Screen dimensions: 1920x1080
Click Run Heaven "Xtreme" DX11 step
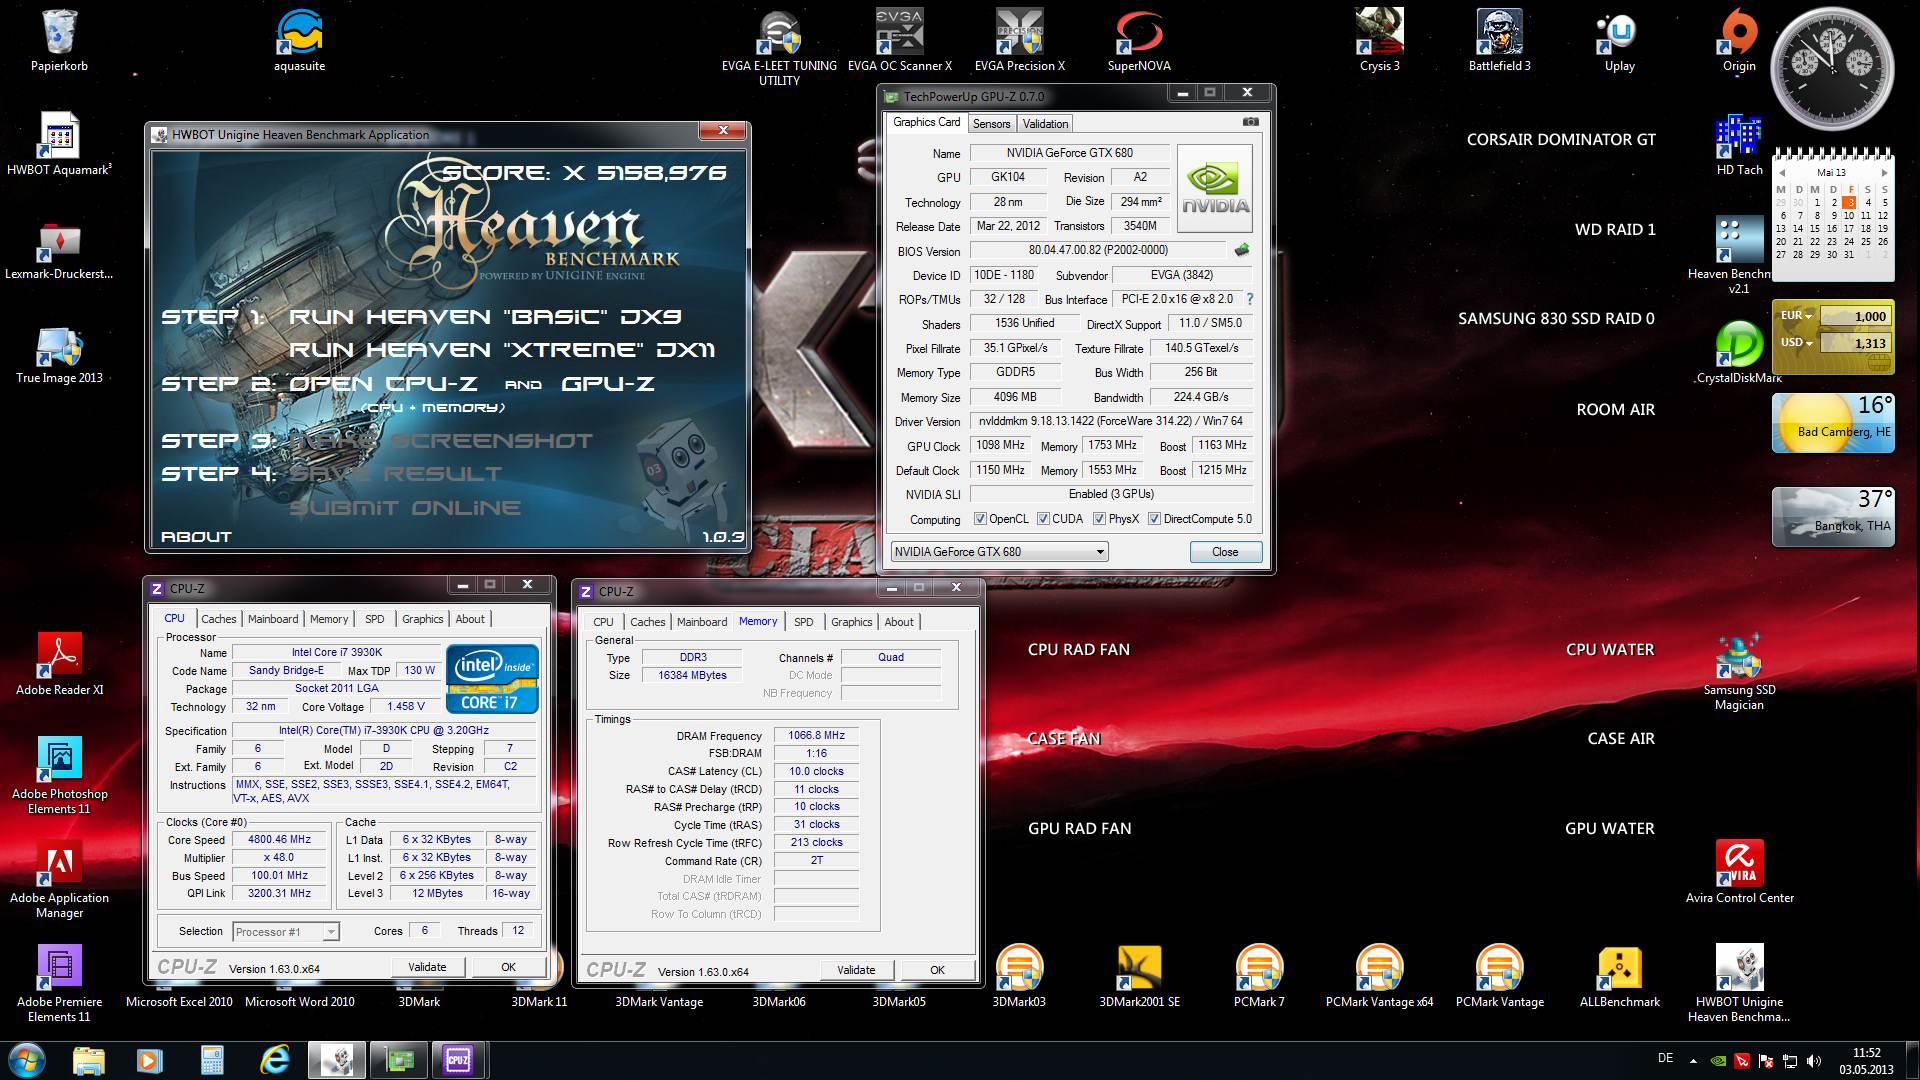(x=502, y=350)
